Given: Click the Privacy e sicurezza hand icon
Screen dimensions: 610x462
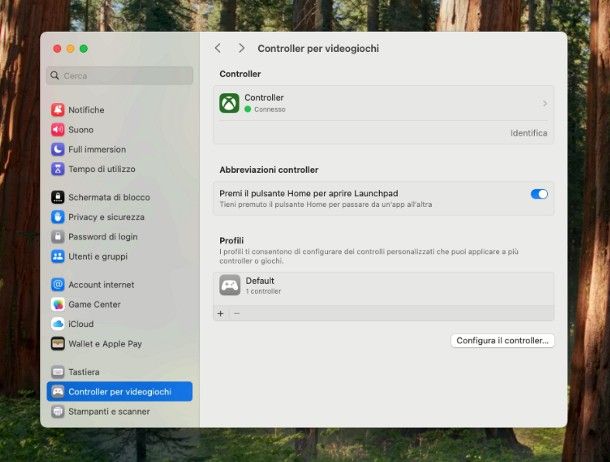Looking at the screenshot, I should point(58,217).
